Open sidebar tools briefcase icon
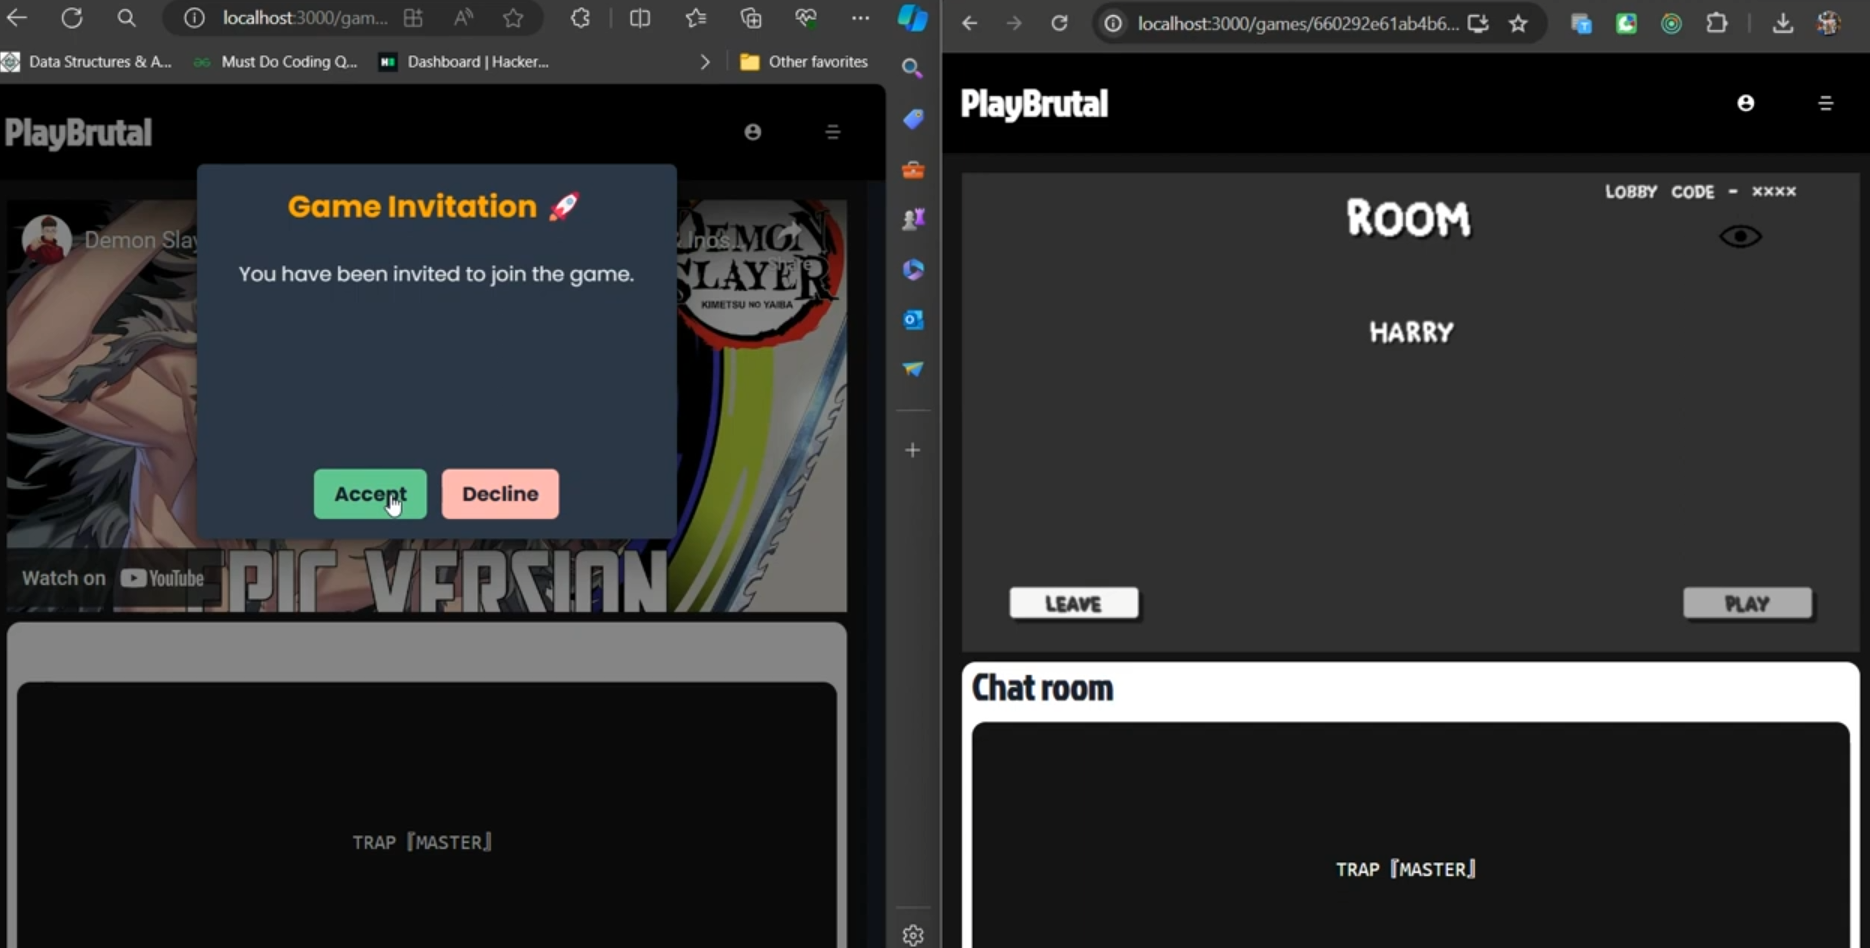Viewport: 1870px width, 948px height. pyautogui.click(x=913, y=170)
